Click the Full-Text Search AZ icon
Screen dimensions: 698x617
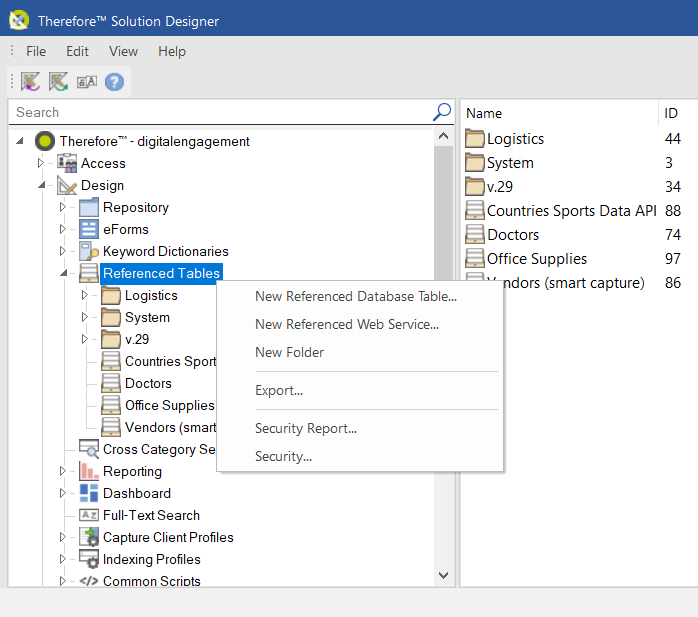click(89, 515)
